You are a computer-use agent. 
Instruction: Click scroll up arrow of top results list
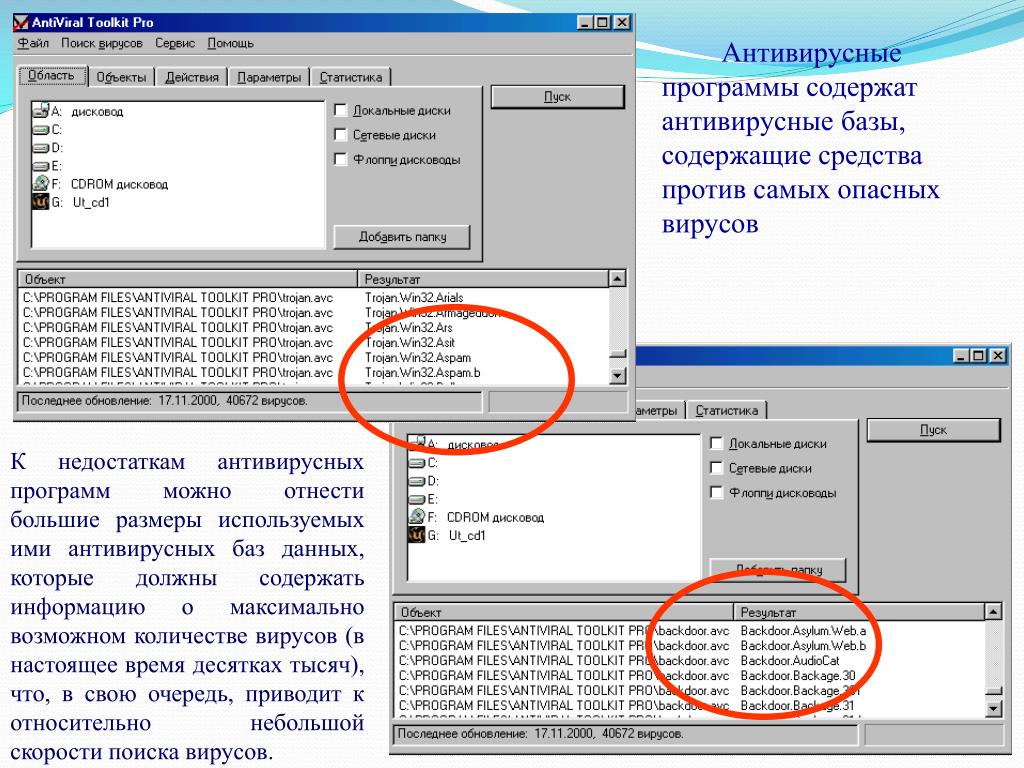click(x=617, y=279)
